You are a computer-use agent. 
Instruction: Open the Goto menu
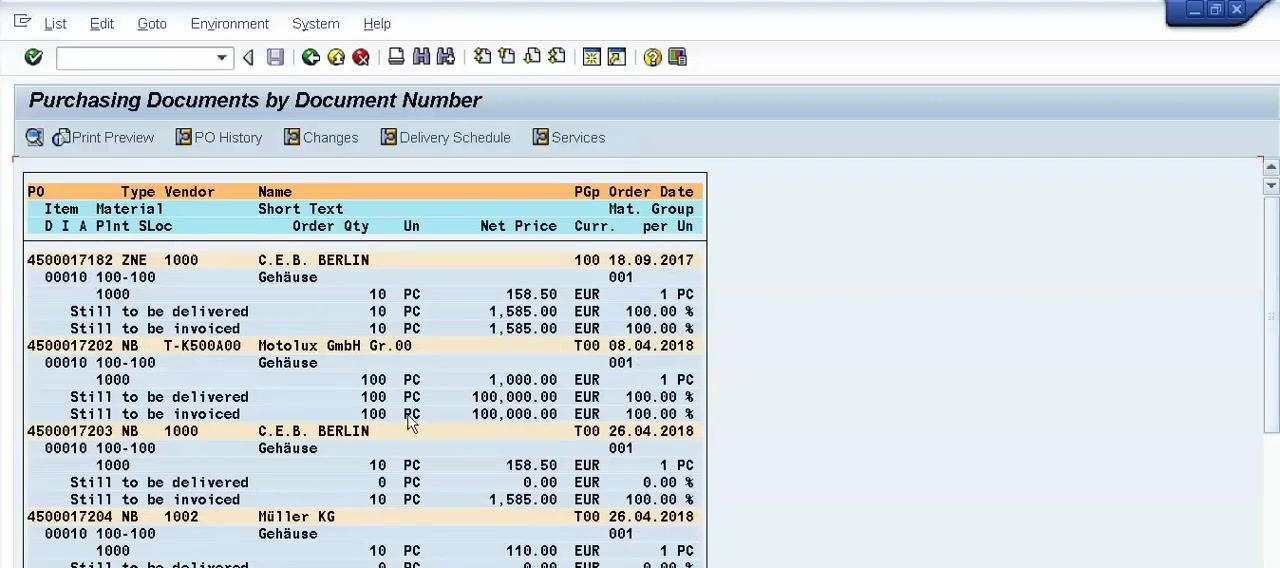point(152,23)
